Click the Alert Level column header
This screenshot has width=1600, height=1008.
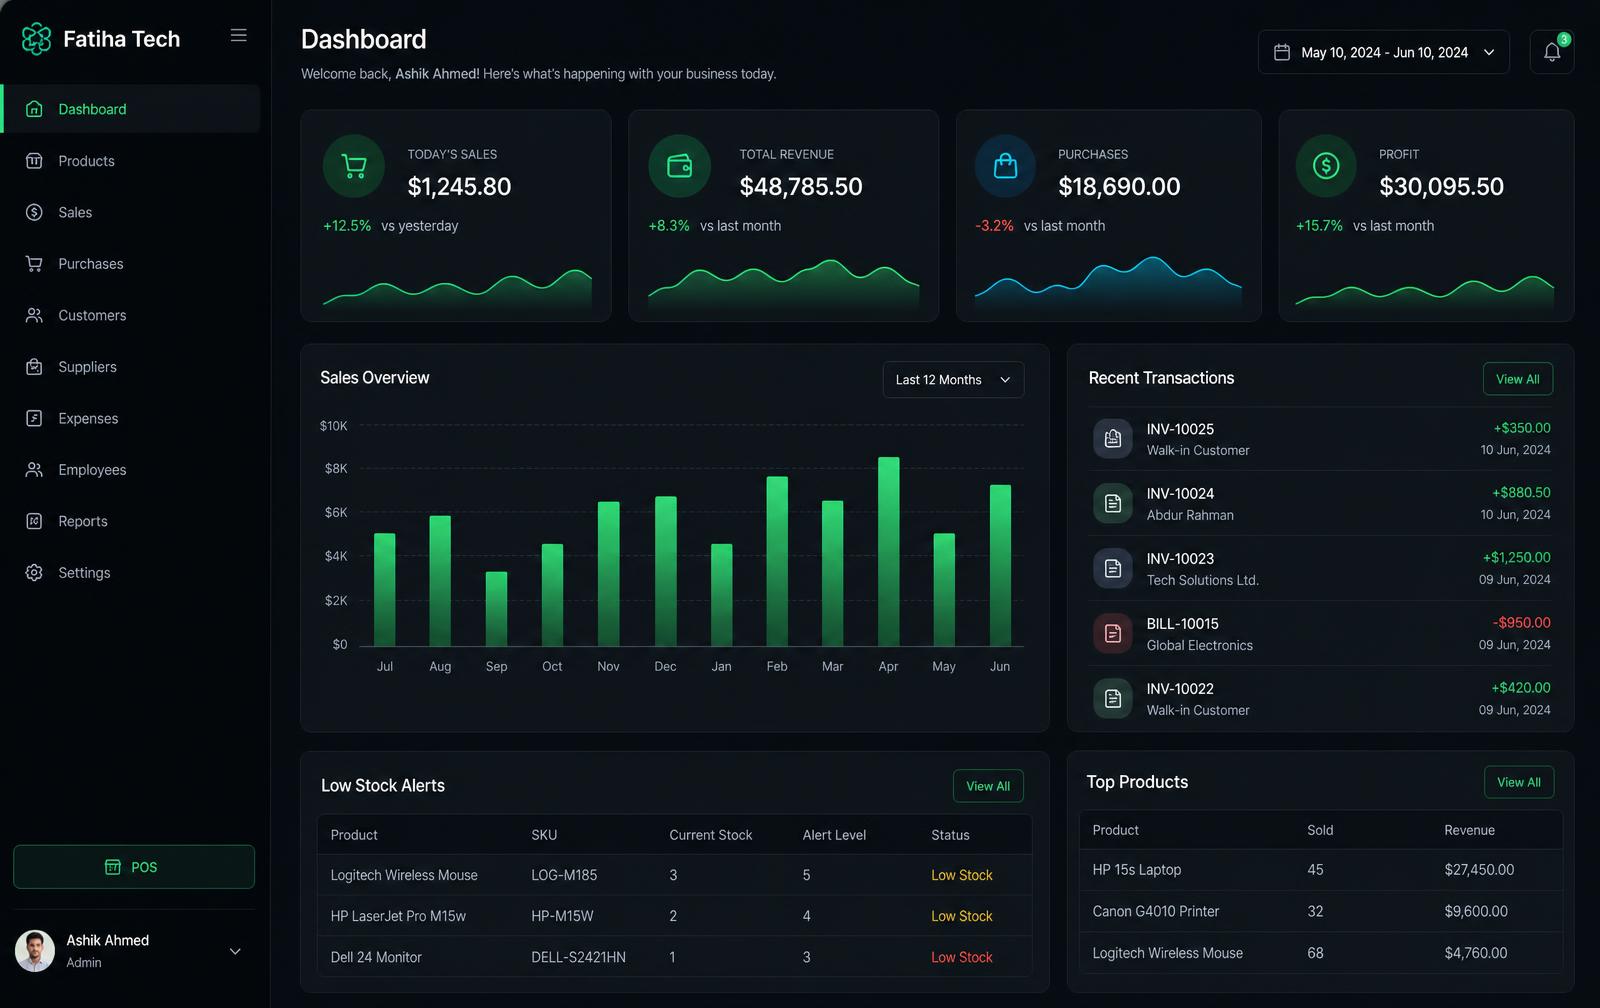point(834,835)
